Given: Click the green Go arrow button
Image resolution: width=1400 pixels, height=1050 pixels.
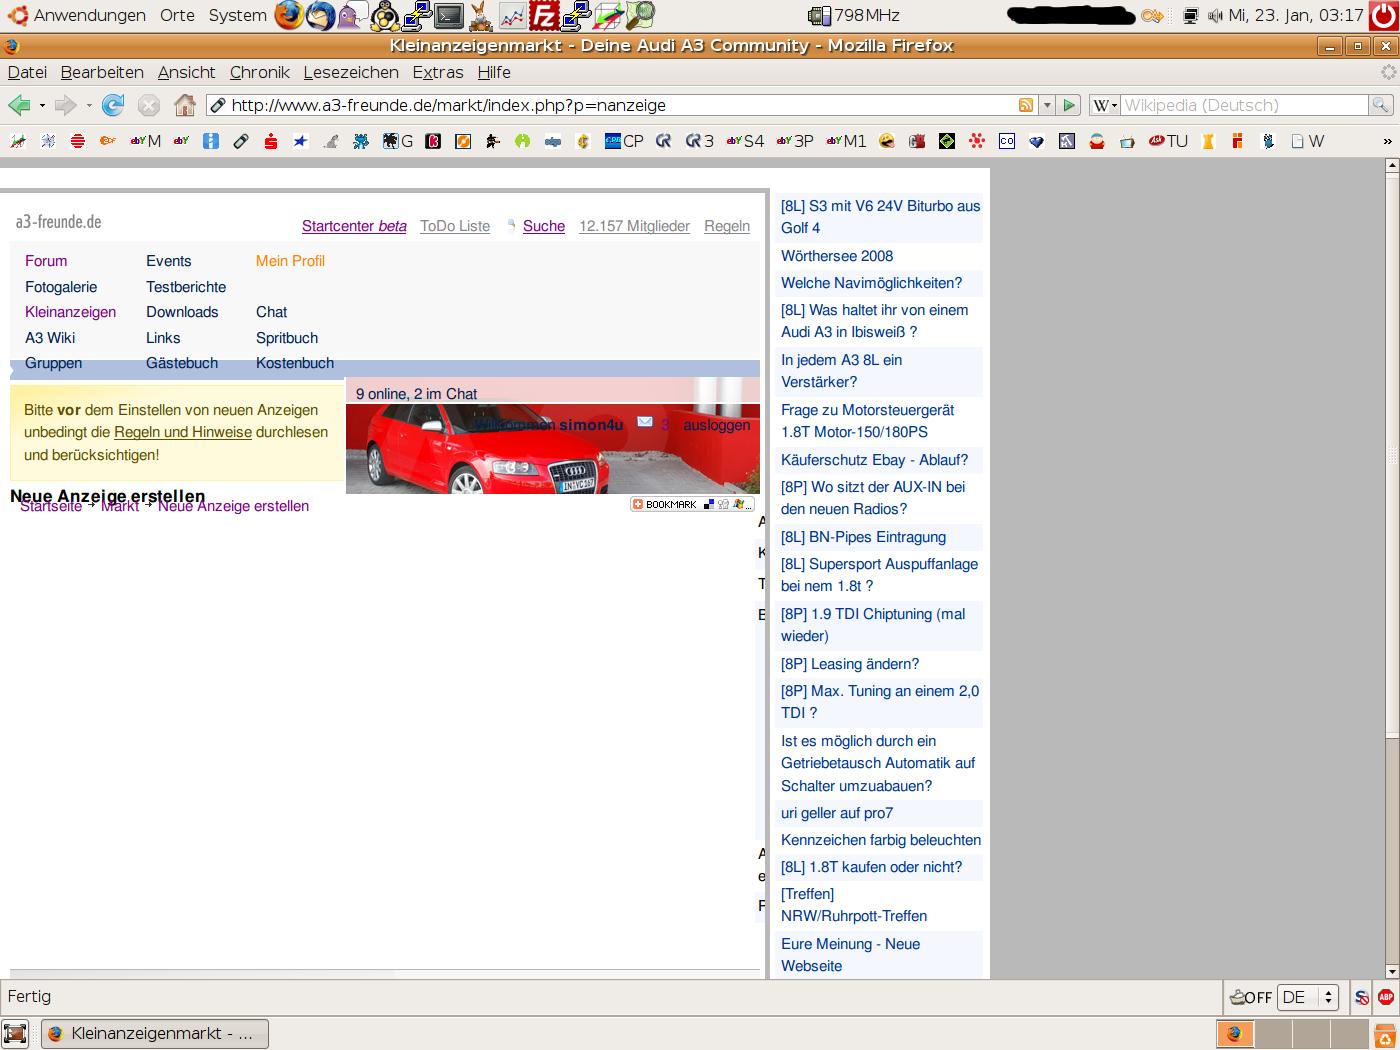Looking at the screenshot, I should (x=1068, y=105).
